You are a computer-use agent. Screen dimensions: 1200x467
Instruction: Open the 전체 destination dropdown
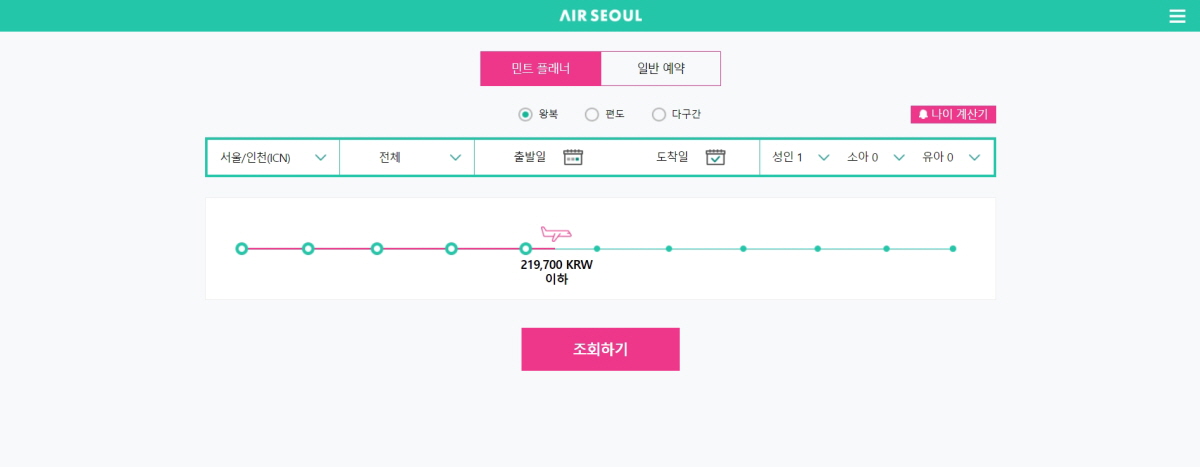pos(407,157)
